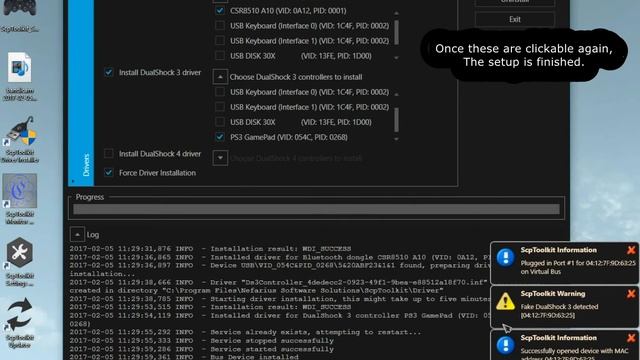Click log line 'Service stopped successfully'

tap(272, 340)
